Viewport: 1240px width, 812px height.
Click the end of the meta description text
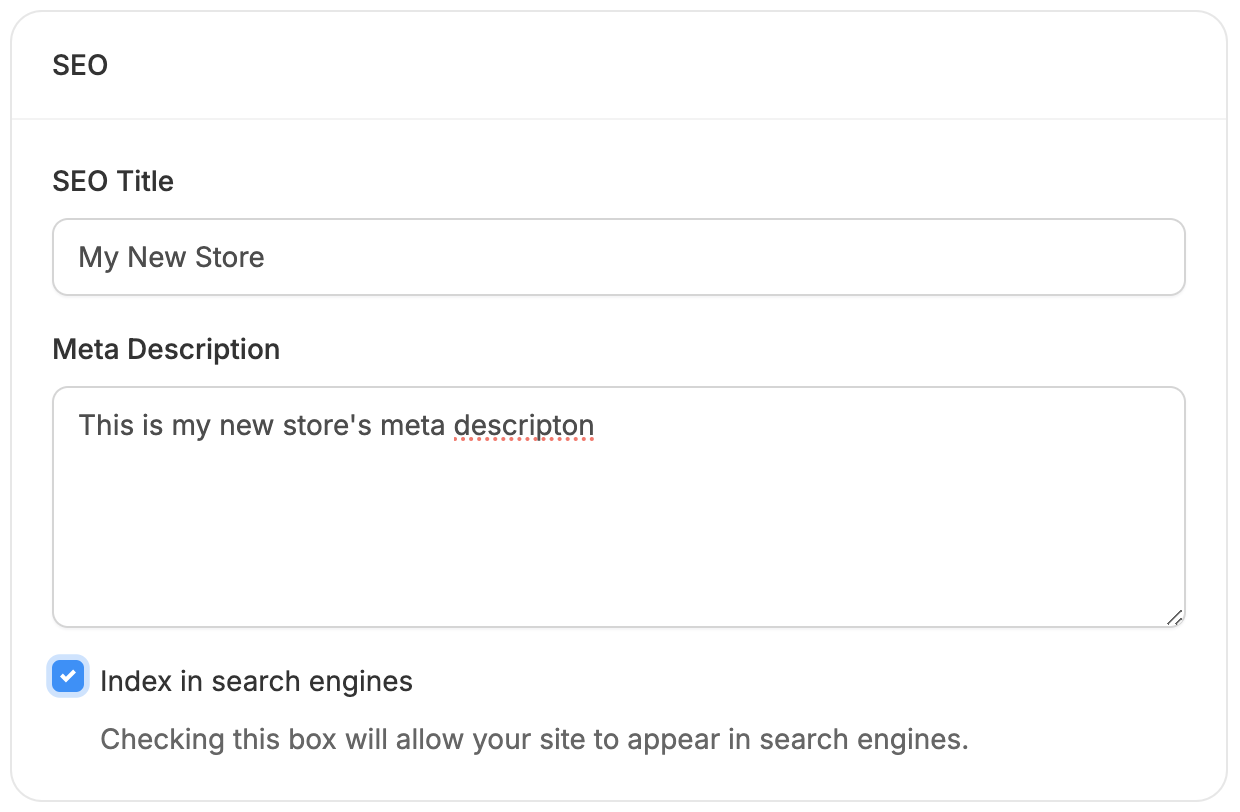click(597, 425)
